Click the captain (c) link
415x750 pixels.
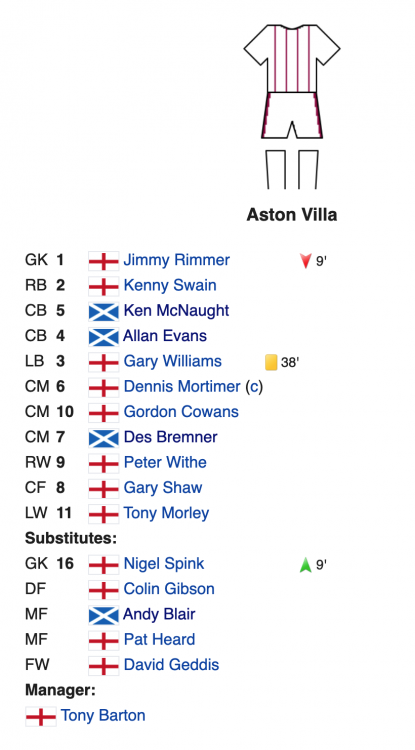tap(254, 387)
